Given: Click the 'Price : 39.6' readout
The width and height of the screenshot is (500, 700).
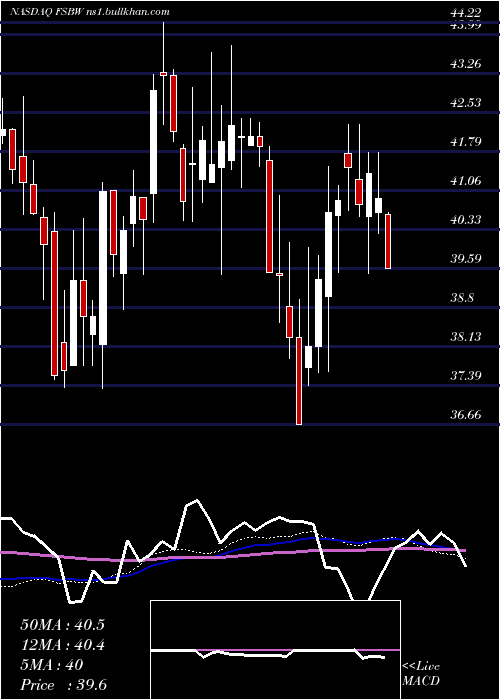Looking at the screenshot, I should [63, 685].
